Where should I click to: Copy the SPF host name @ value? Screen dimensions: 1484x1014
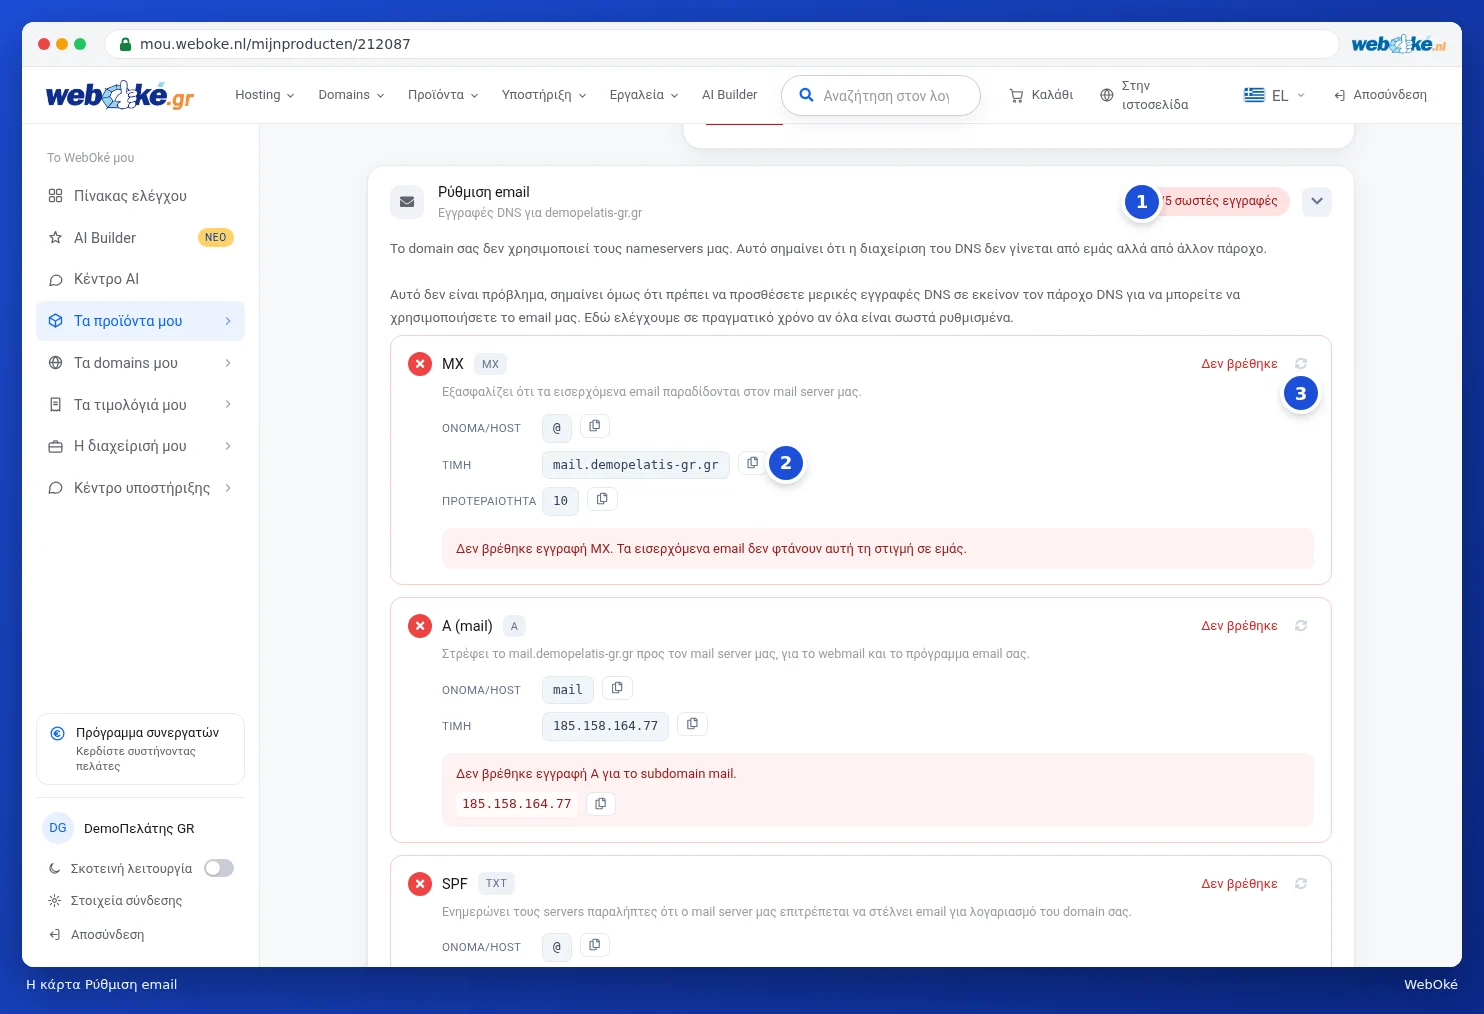pyautogui.click(x=595, y=945)
